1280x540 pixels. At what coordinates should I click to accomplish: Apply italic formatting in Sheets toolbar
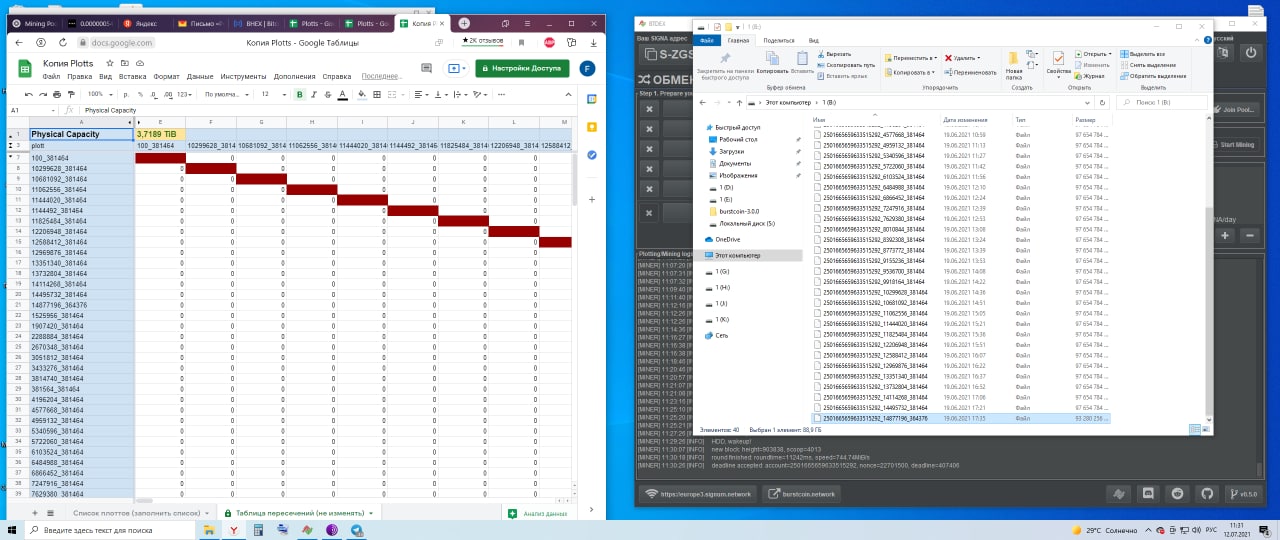(x=313, y=94)
